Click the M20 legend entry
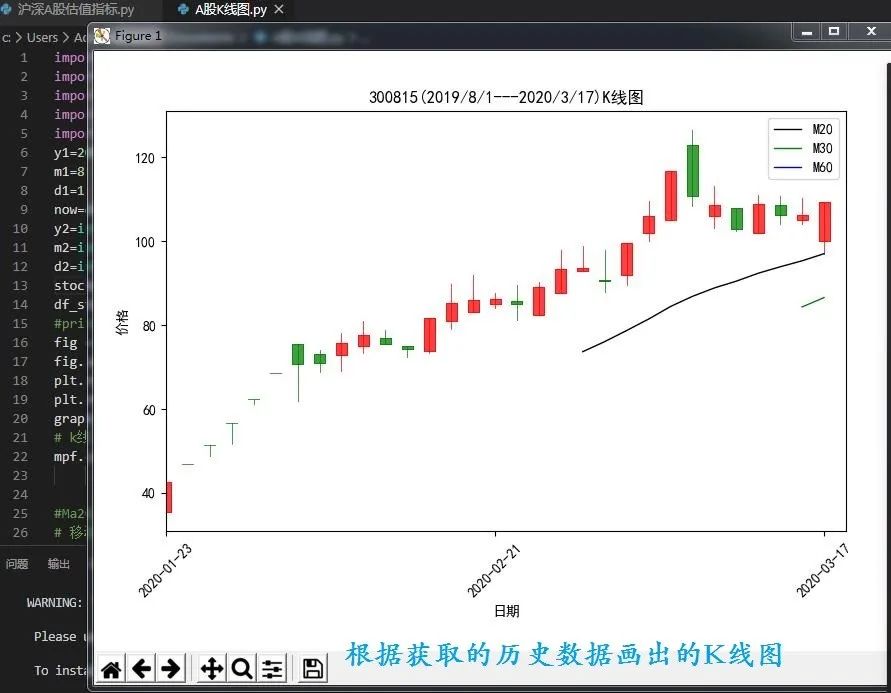891x693 pixels. click(x=803, y=130)
